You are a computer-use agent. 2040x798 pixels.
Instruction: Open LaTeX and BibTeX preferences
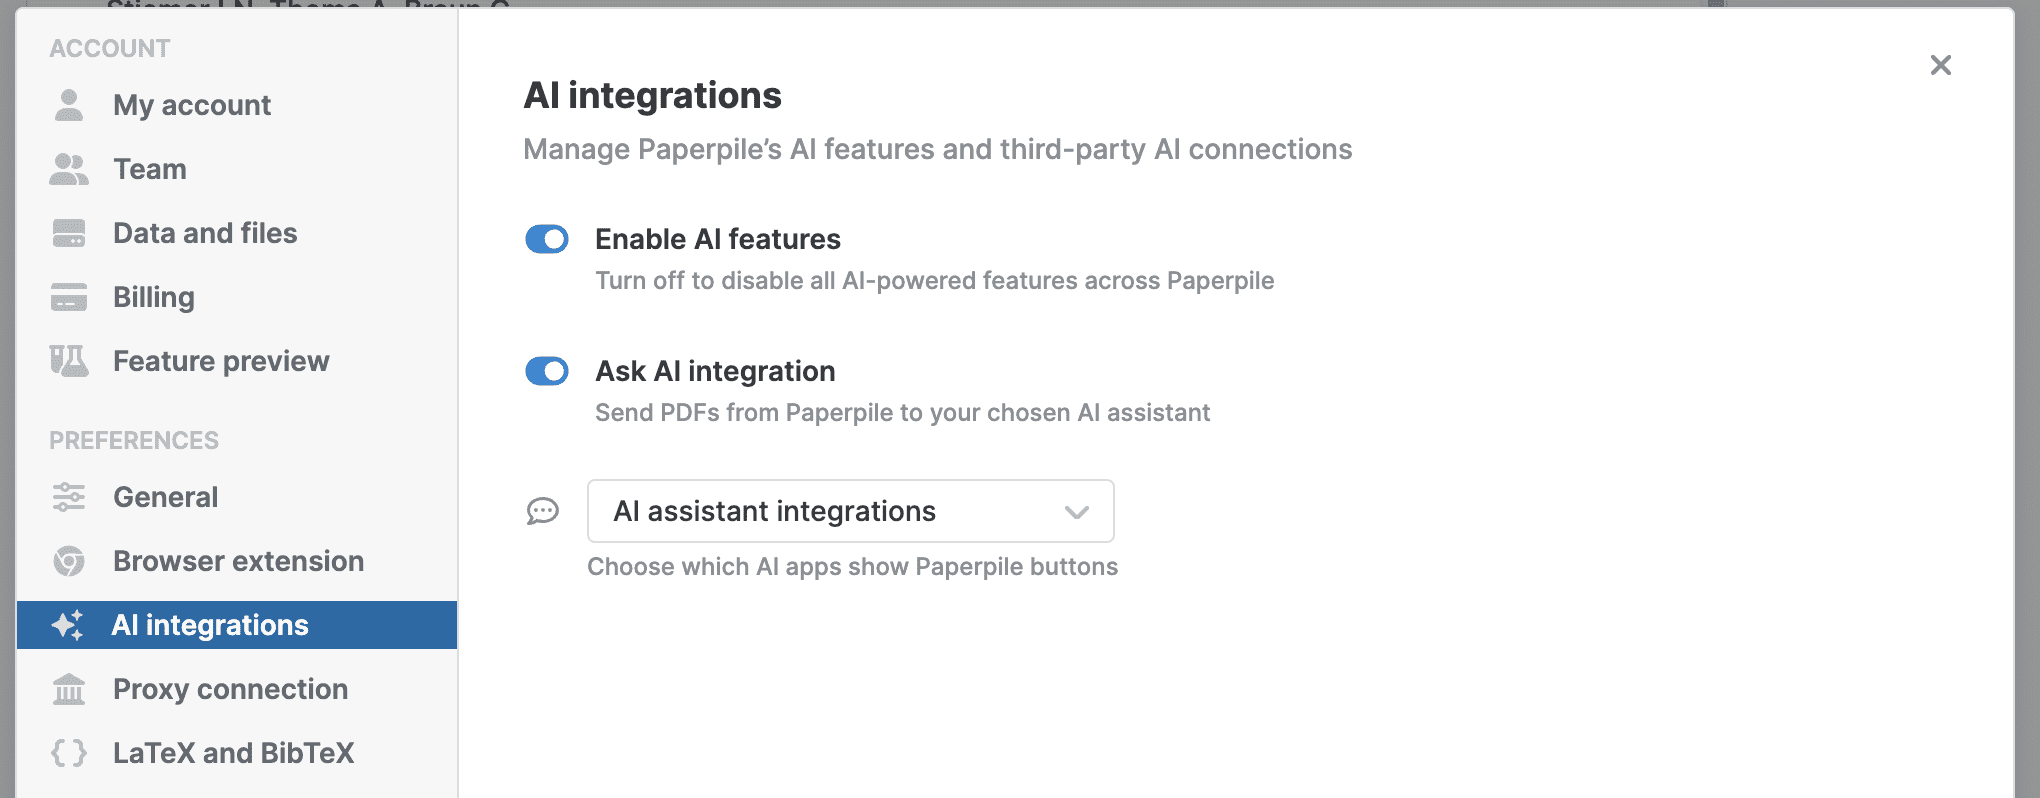237,753
